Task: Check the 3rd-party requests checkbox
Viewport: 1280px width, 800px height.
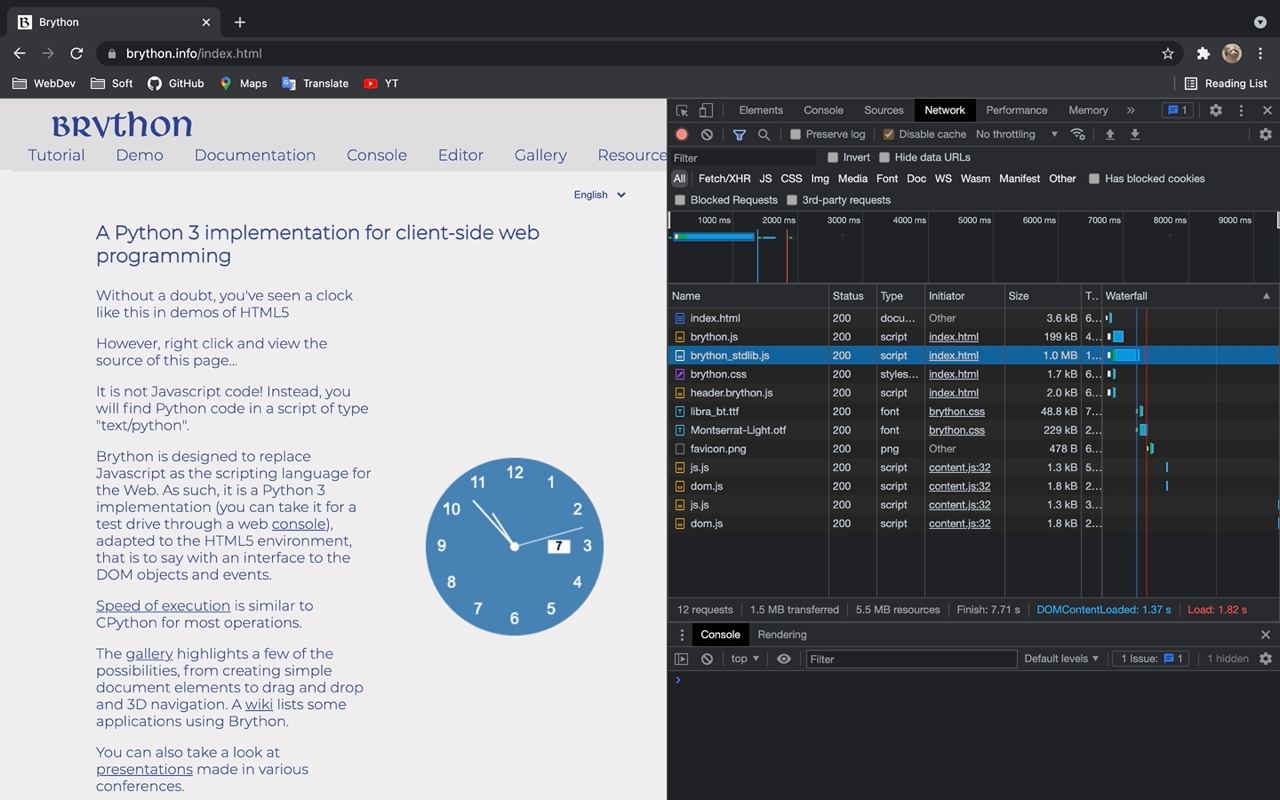Action: [x=792, y=200]
